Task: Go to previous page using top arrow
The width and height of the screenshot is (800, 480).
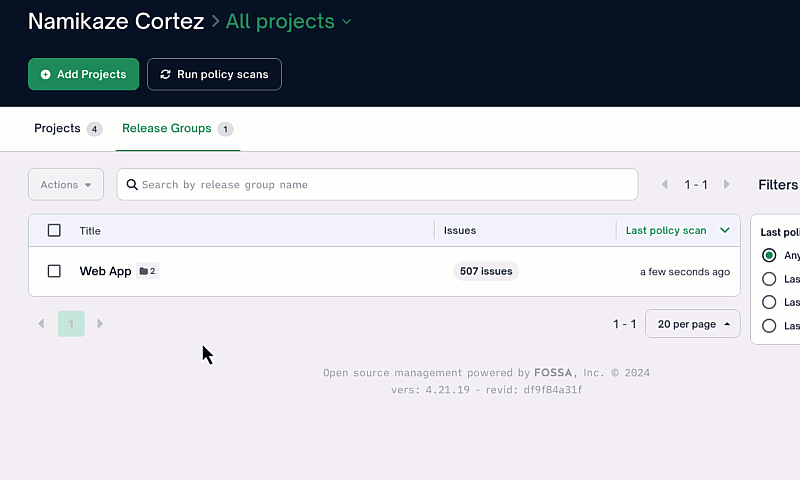Action: pos(665,185)
